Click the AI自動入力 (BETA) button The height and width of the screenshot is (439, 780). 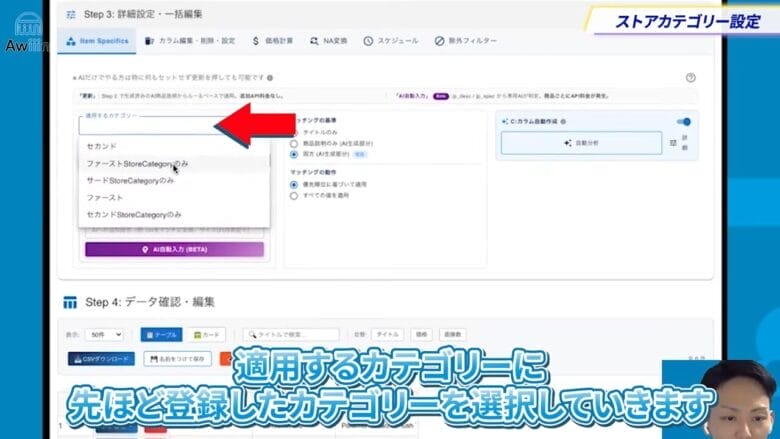pos(174,250)
